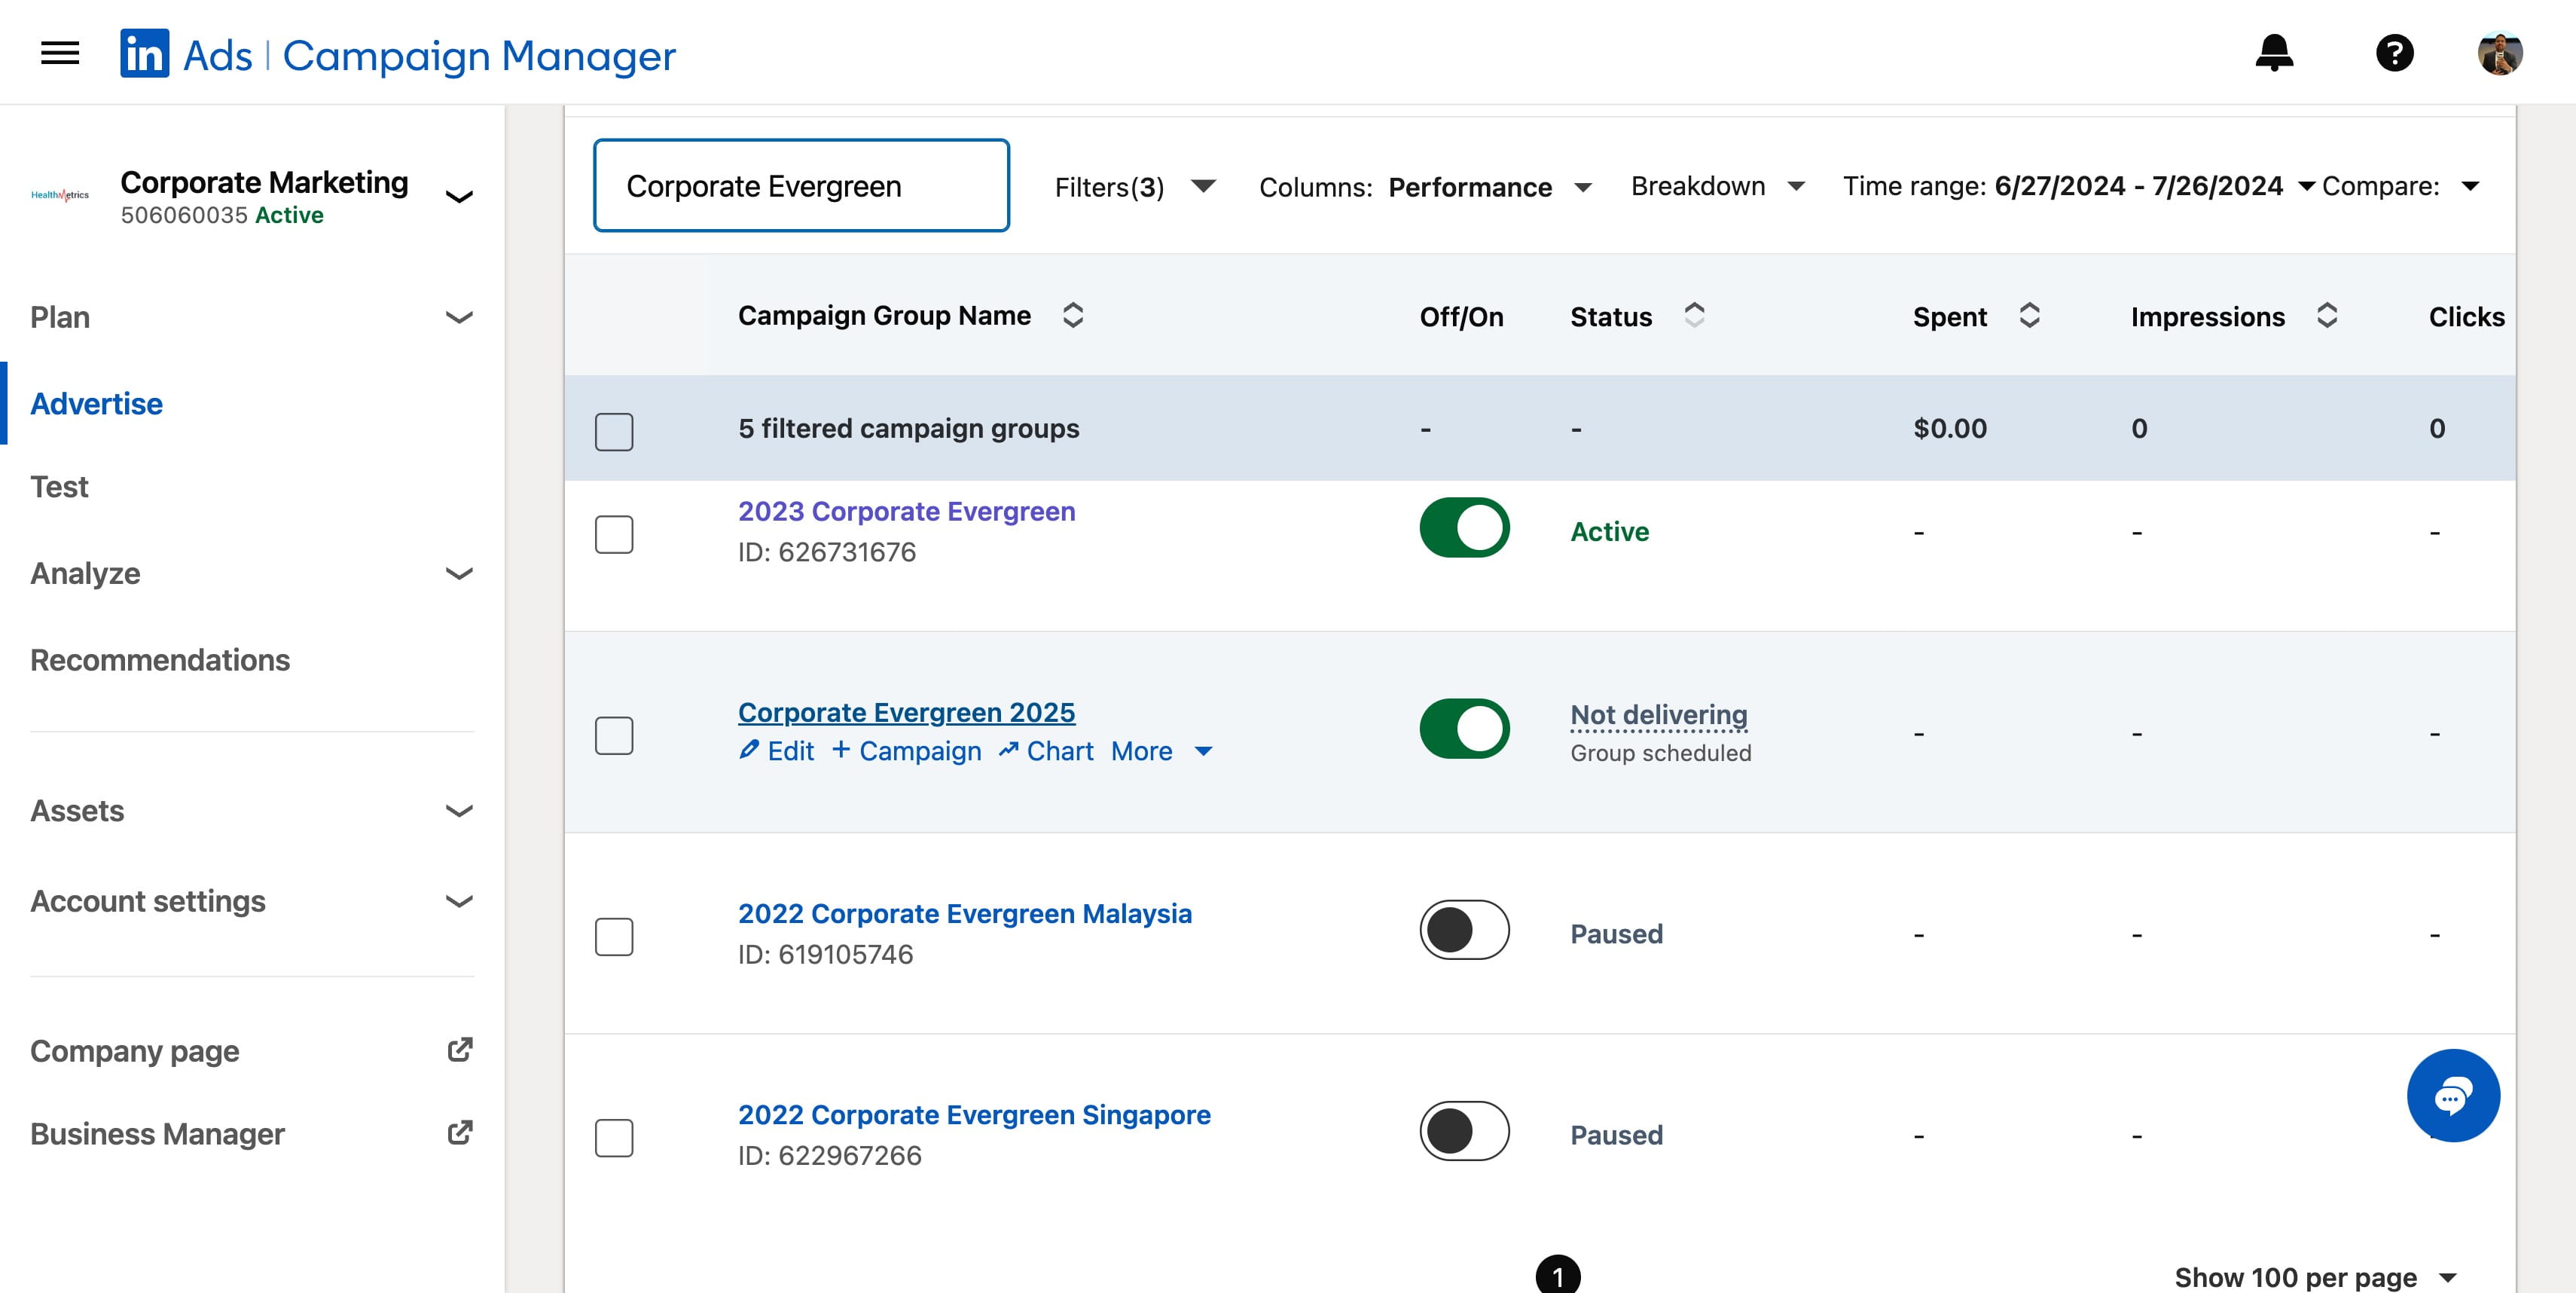Image resolution: width=2576 pixels, height=1293 pixels.
Task: Open the profile avatar menu
Action: [x=2500, y=54]
